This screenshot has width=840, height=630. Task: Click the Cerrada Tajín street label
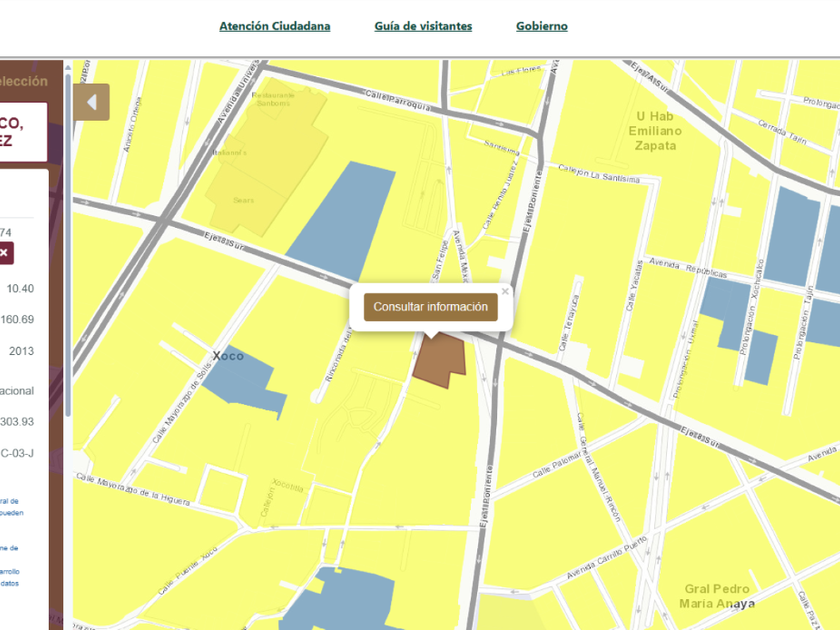pyautogui.click(x=782, y=131)
